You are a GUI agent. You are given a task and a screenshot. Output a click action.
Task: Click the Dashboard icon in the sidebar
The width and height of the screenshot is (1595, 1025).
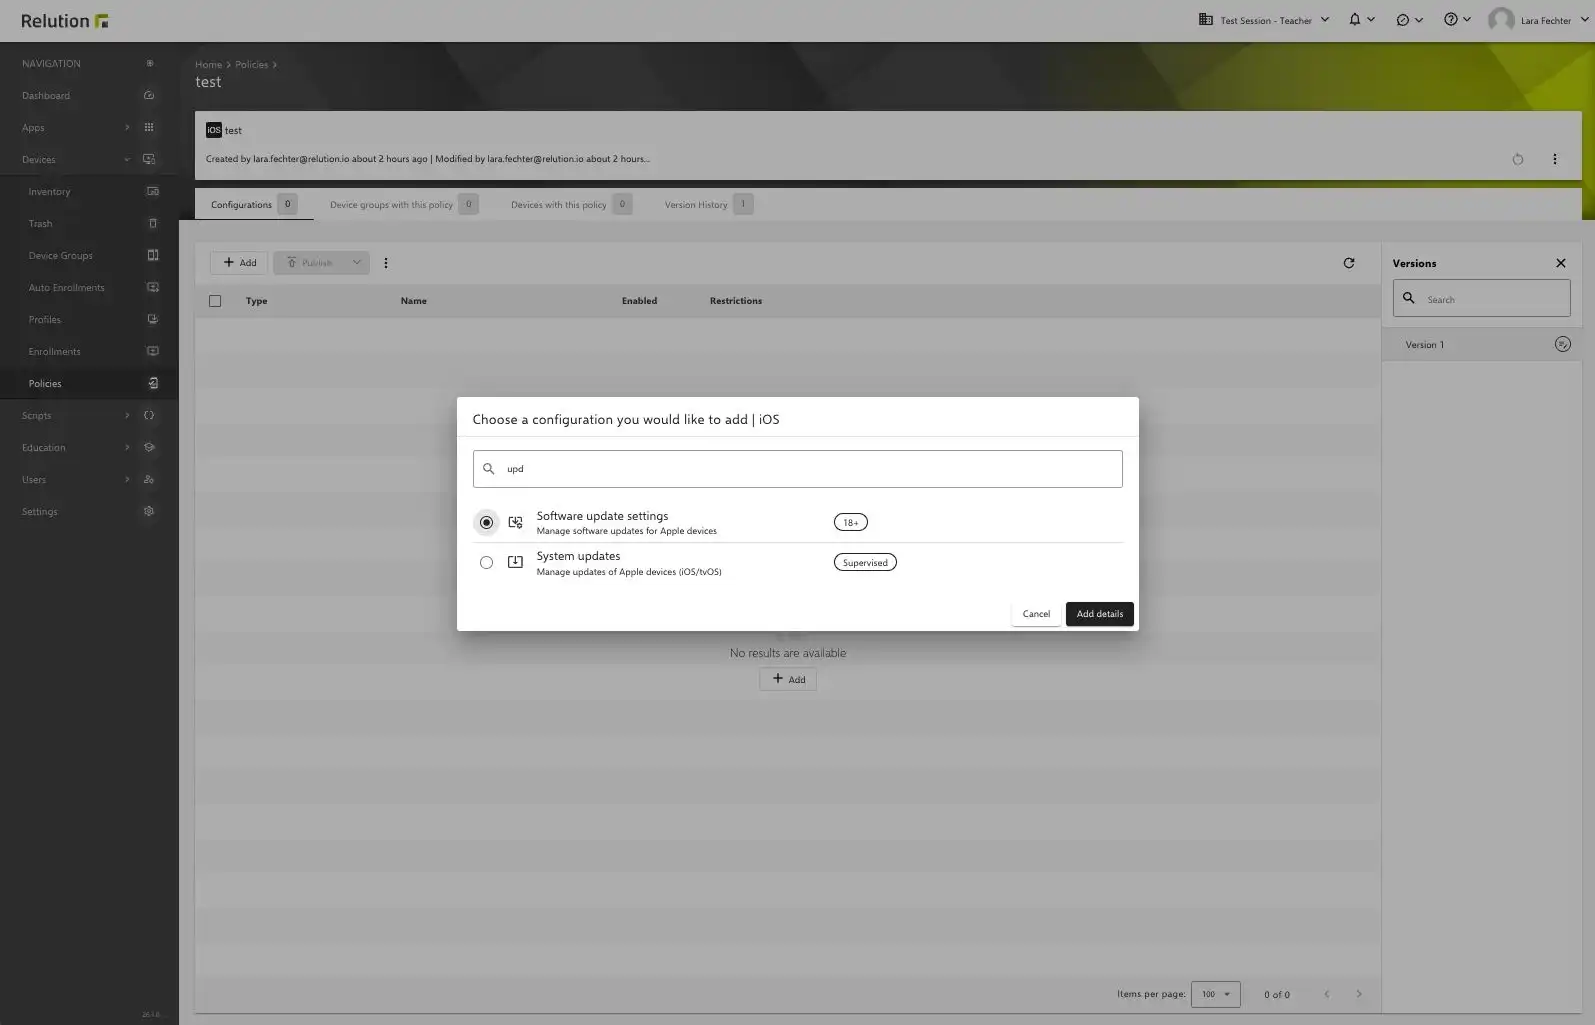[149, 96]
